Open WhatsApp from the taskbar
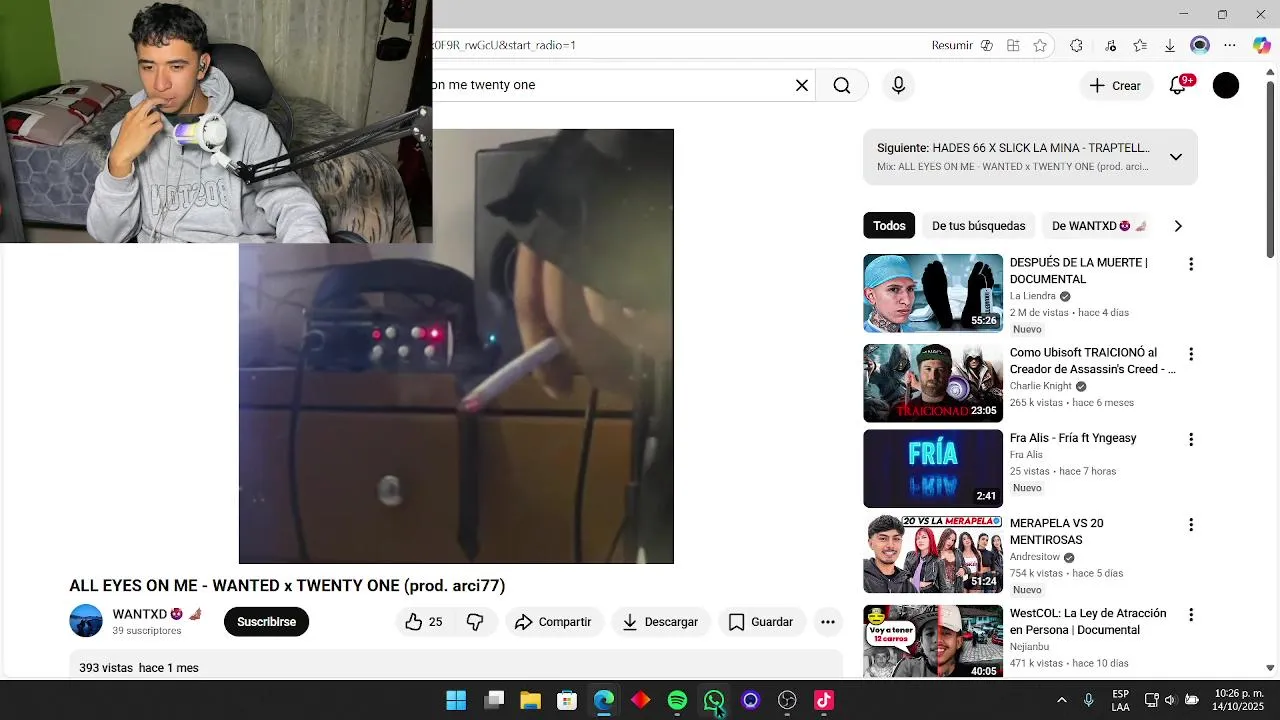The image size is (1280, 720). point(714,700)
